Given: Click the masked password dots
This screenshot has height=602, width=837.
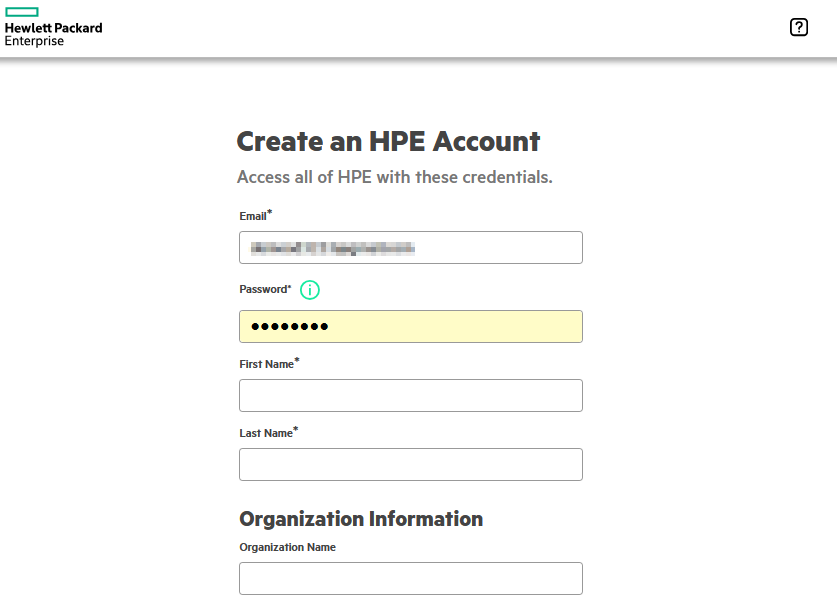Looking at the screenshot, I should click(x=289, y=327).
